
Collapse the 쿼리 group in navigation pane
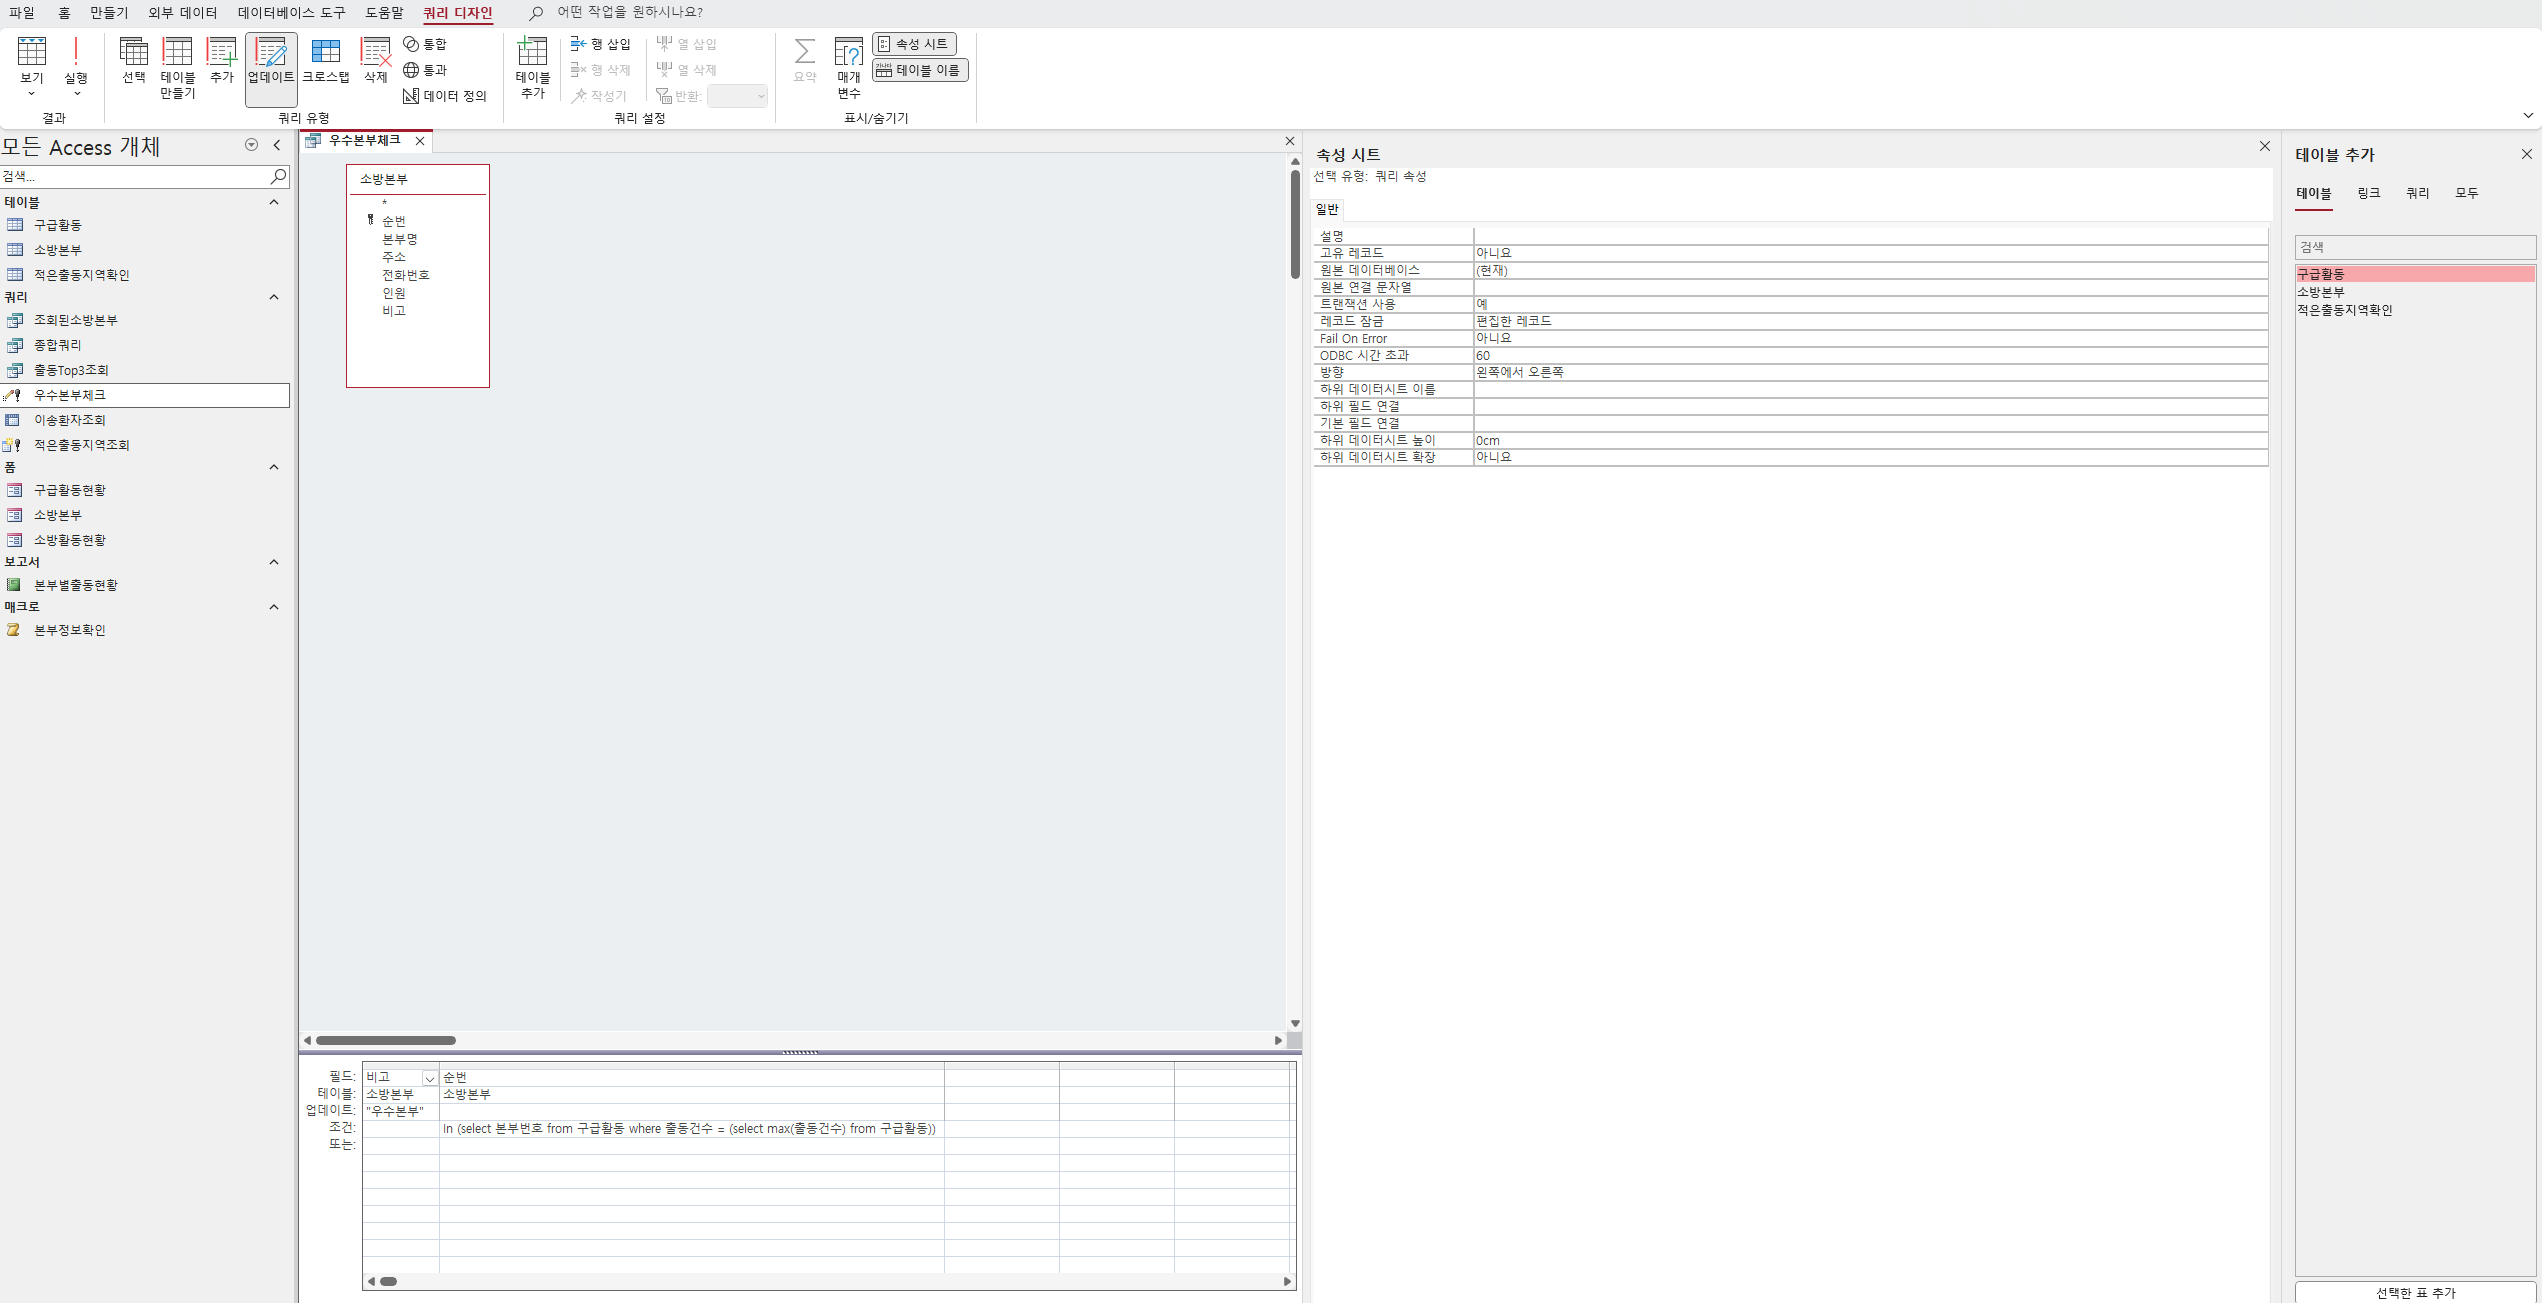(x=274, y=297)
